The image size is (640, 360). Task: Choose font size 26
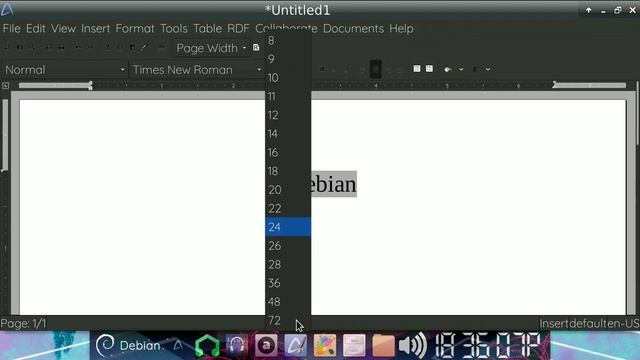click(288, 246)
